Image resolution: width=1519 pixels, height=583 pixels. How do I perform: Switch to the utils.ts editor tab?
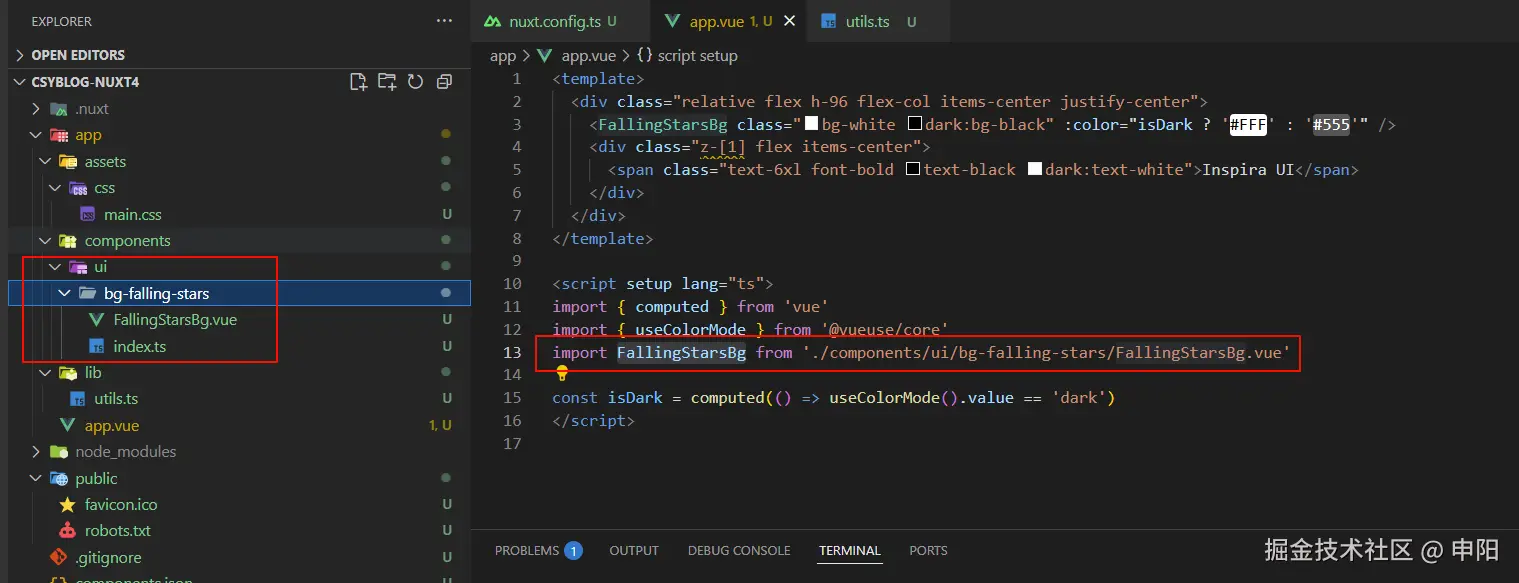click(867, 21)
